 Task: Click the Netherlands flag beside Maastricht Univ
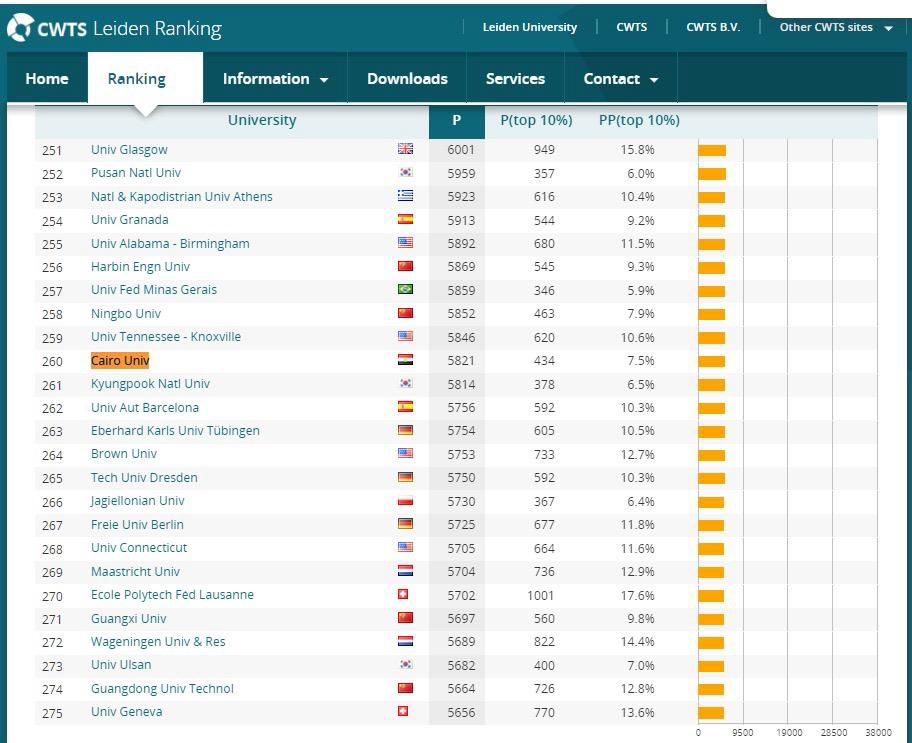(405, 571)
